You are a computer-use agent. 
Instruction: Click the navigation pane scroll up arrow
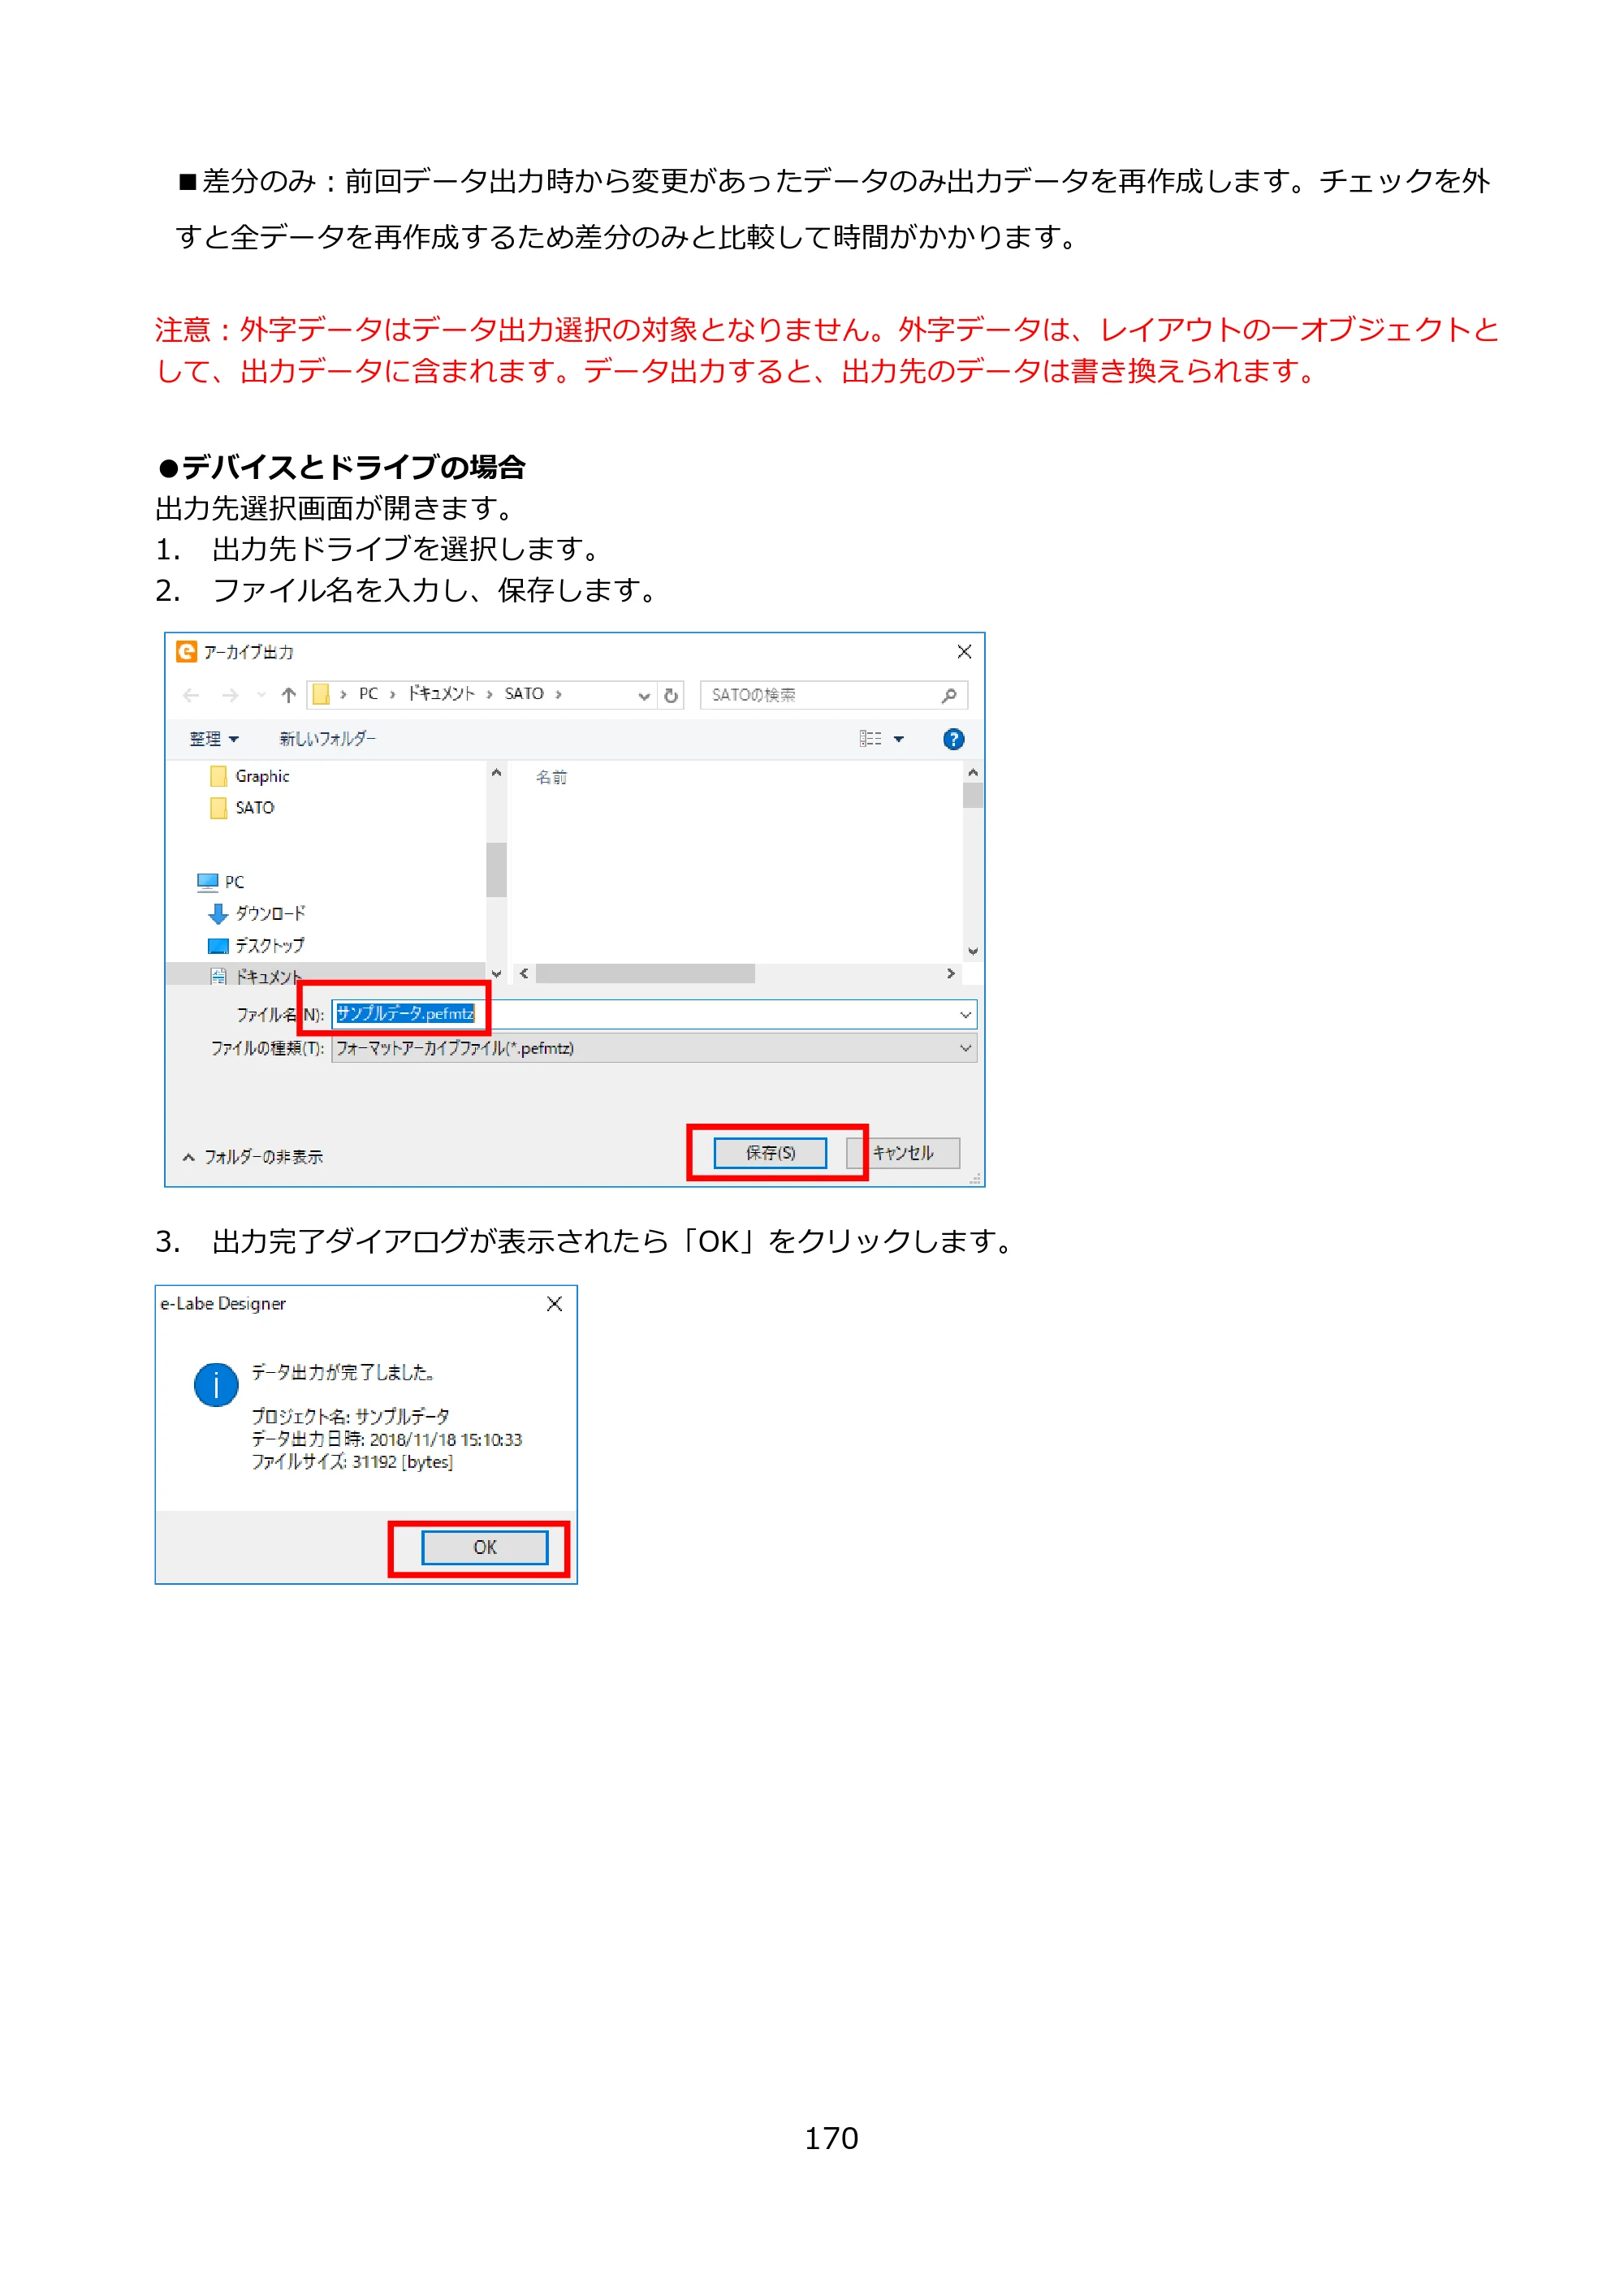(496, 773)
